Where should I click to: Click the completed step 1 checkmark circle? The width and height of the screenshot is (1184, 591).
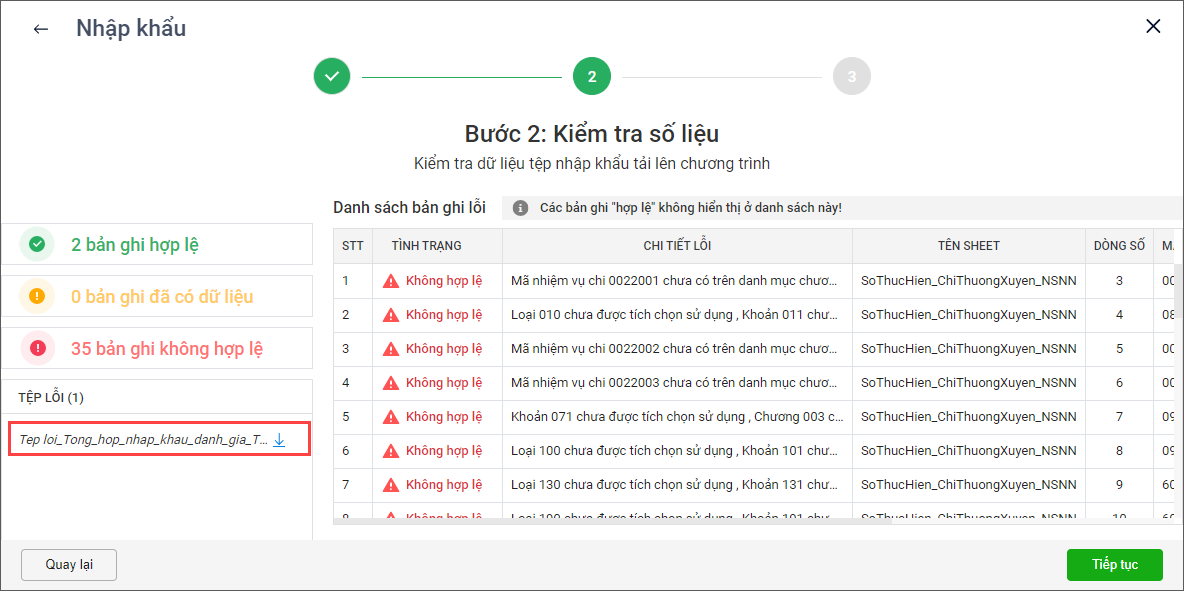(332, 76)
